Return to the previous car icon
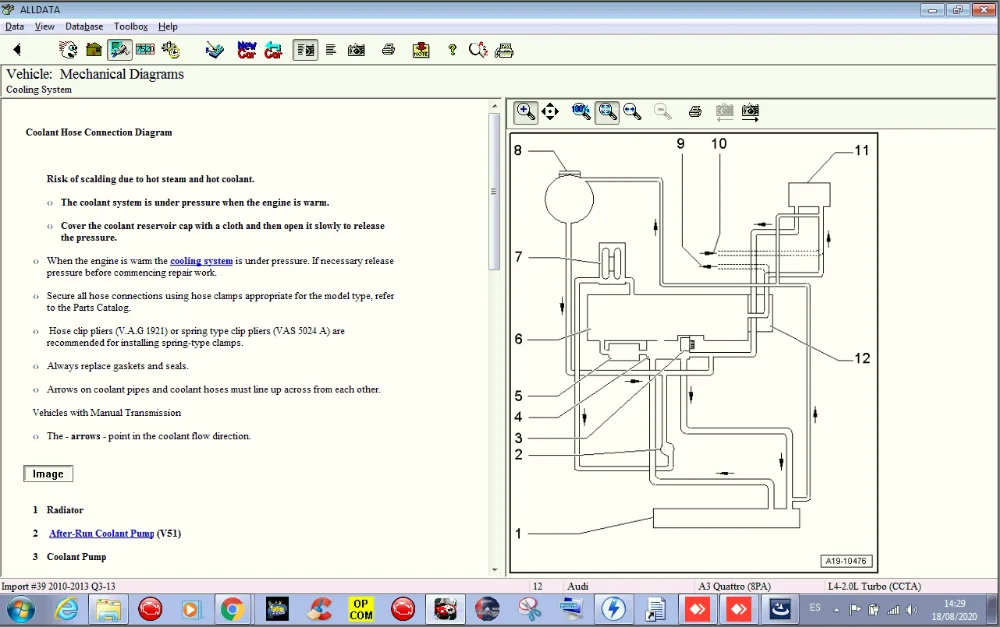The width and height of the screenshot is (1000, 627). [273, 50]
